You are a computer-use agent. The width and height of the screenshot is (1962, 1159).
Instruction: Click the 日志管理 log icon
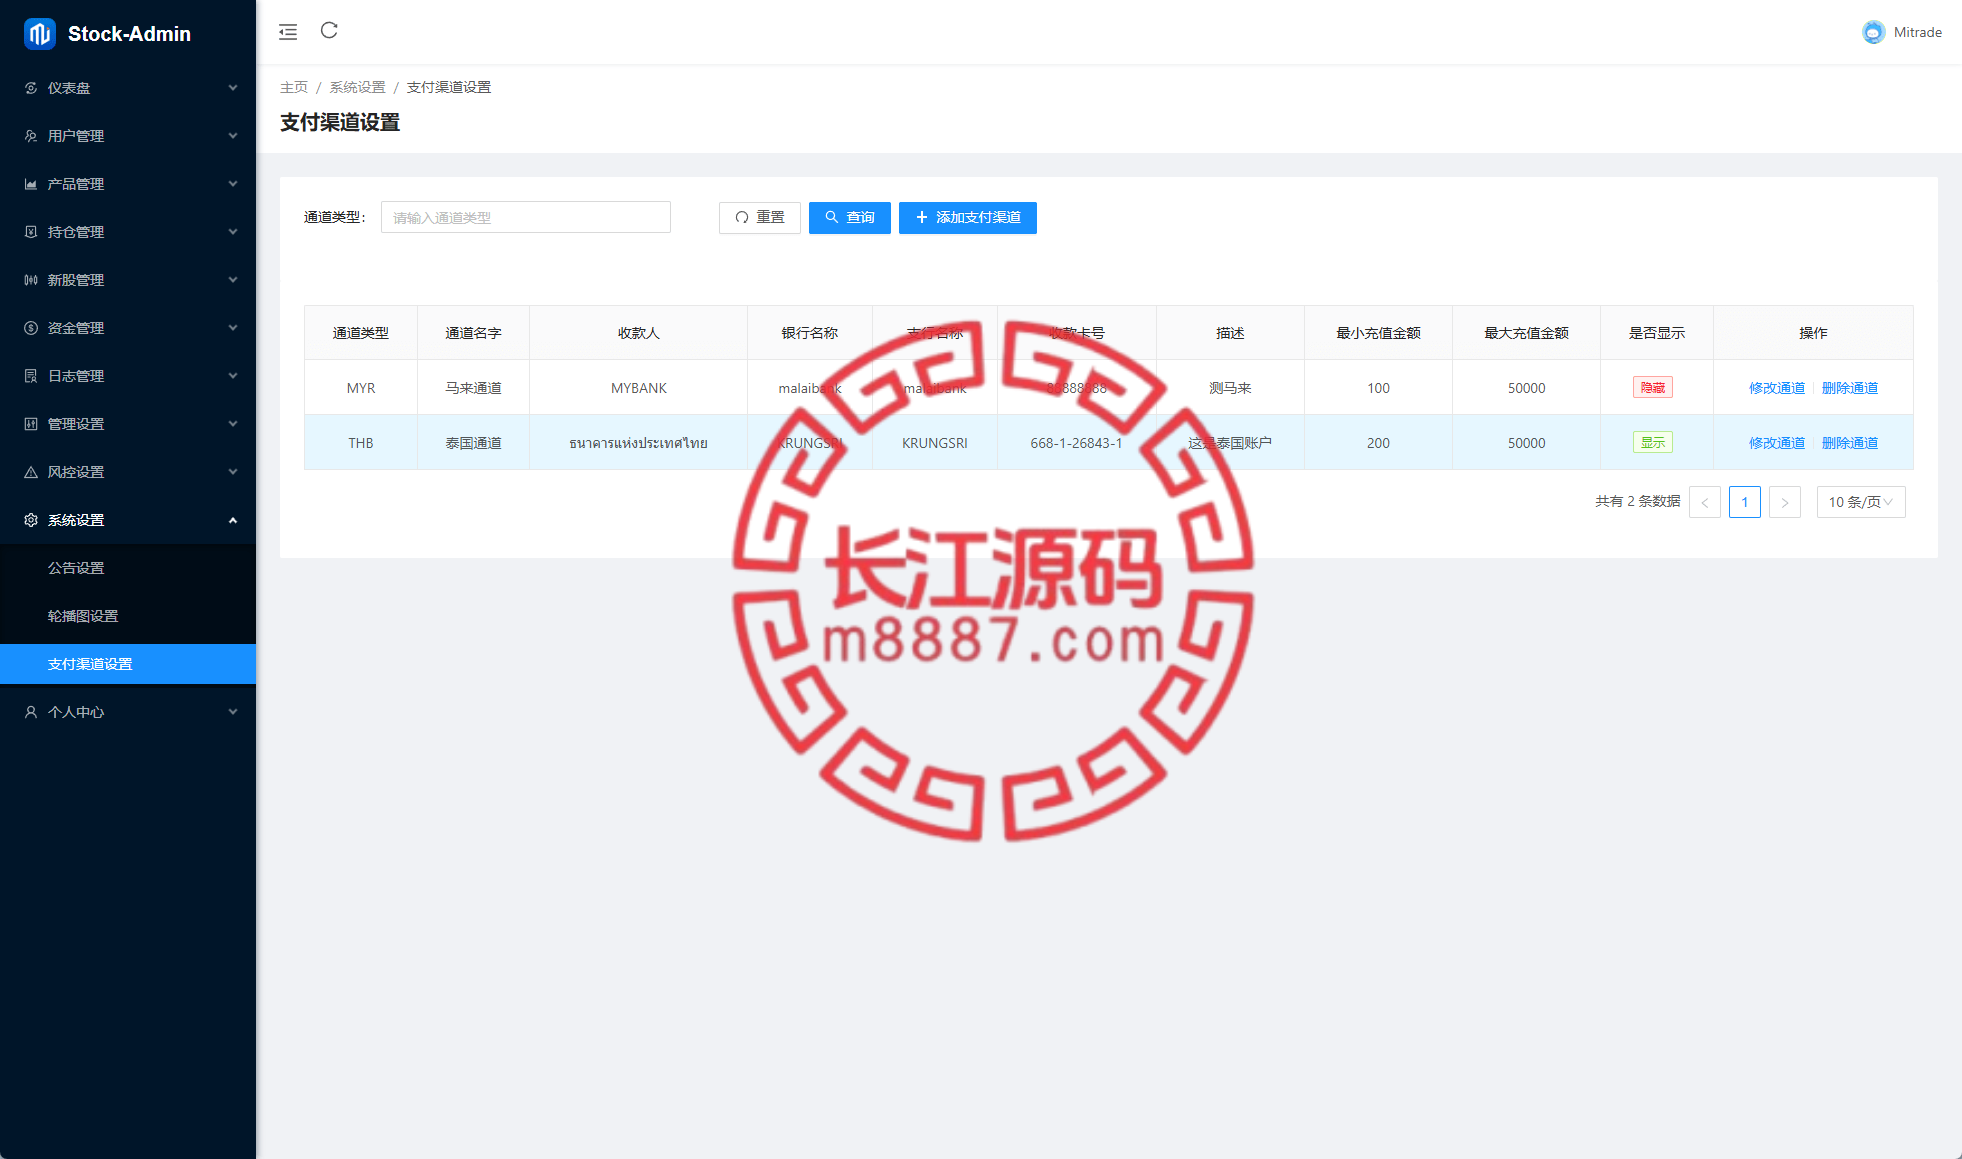31,376
